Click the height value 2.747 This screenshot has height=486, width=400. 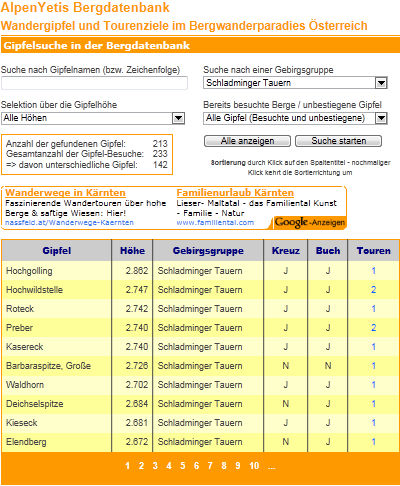tap(137, 290)
